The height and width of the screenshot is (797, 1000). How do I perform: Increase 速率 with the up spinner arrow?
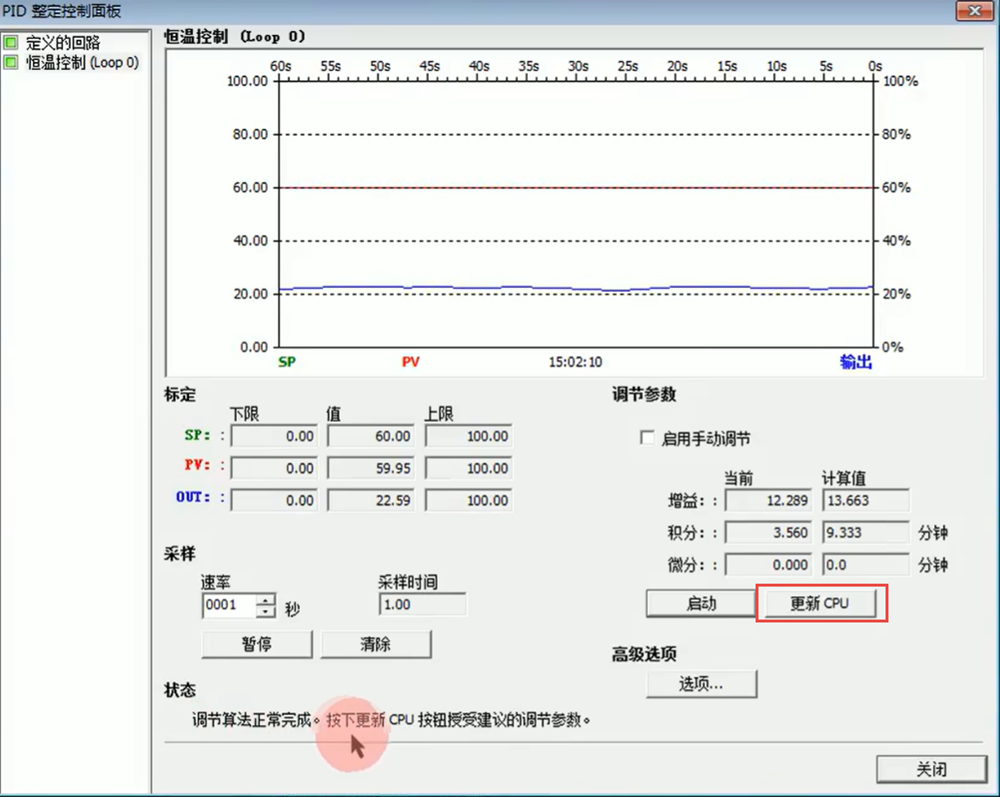point(265,600)
